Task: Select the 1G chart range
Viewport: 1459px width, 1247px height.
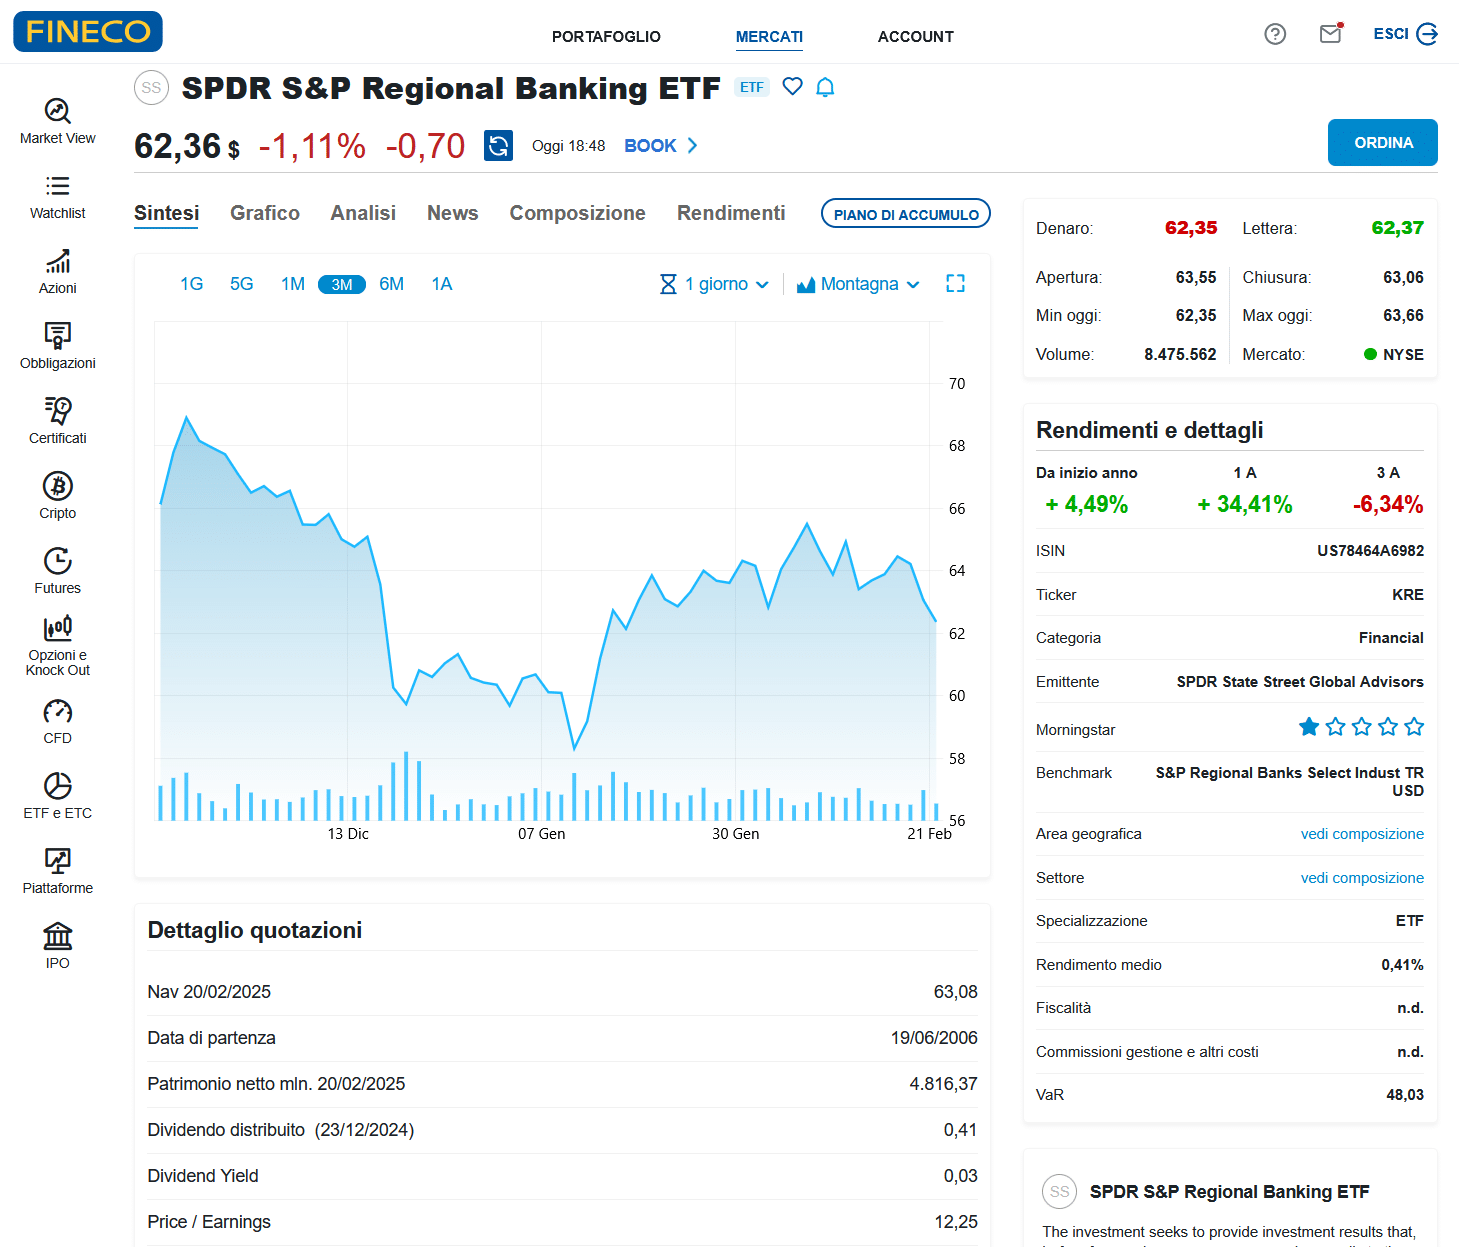Action: coord(191,284)
